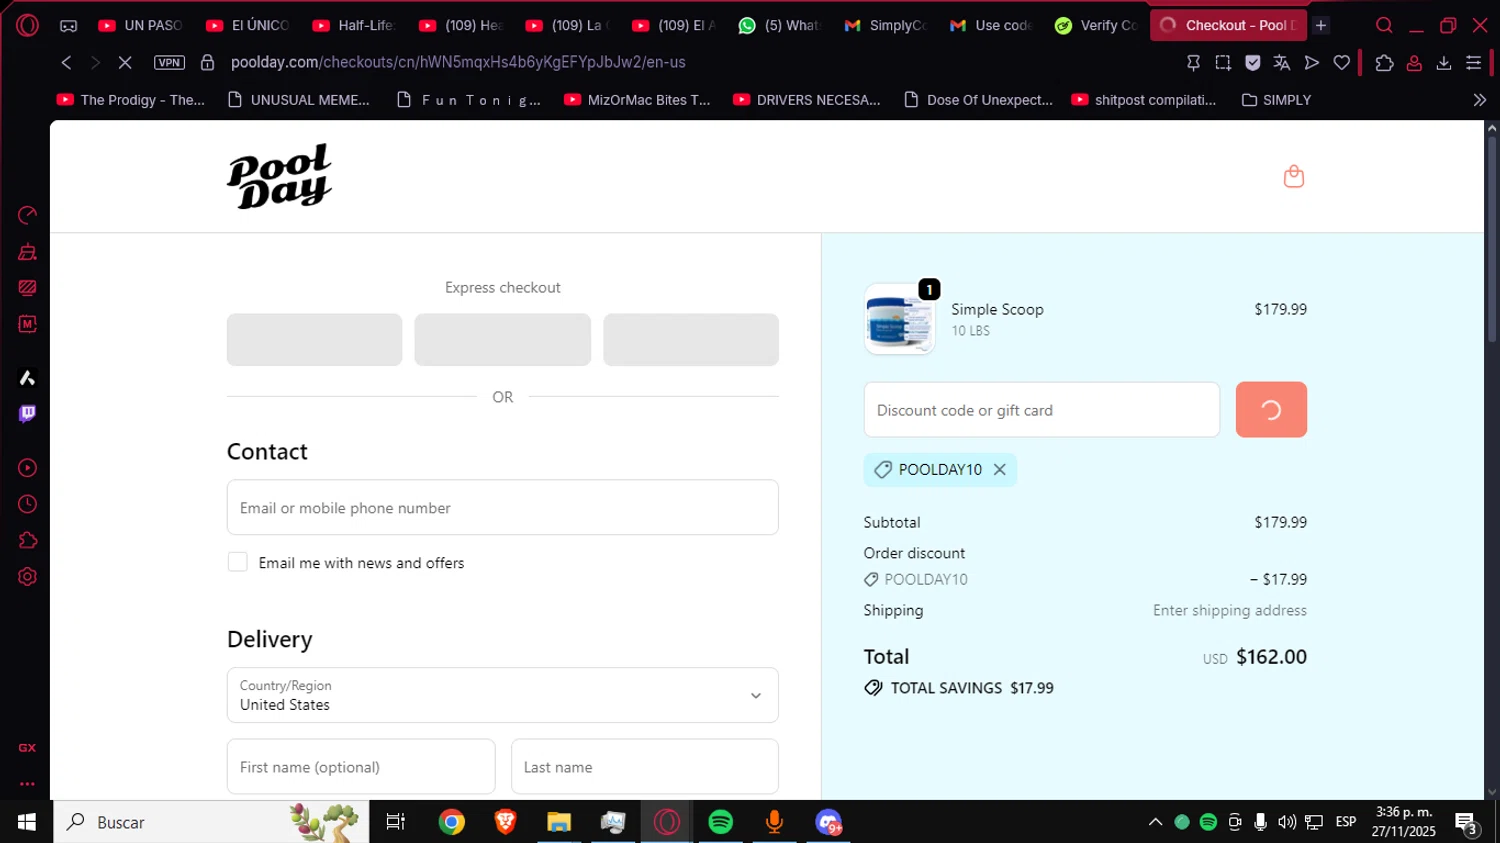Switch to the WhatsApp tab
Screen dimensions: 1500x843
click(x=781, y=25)
